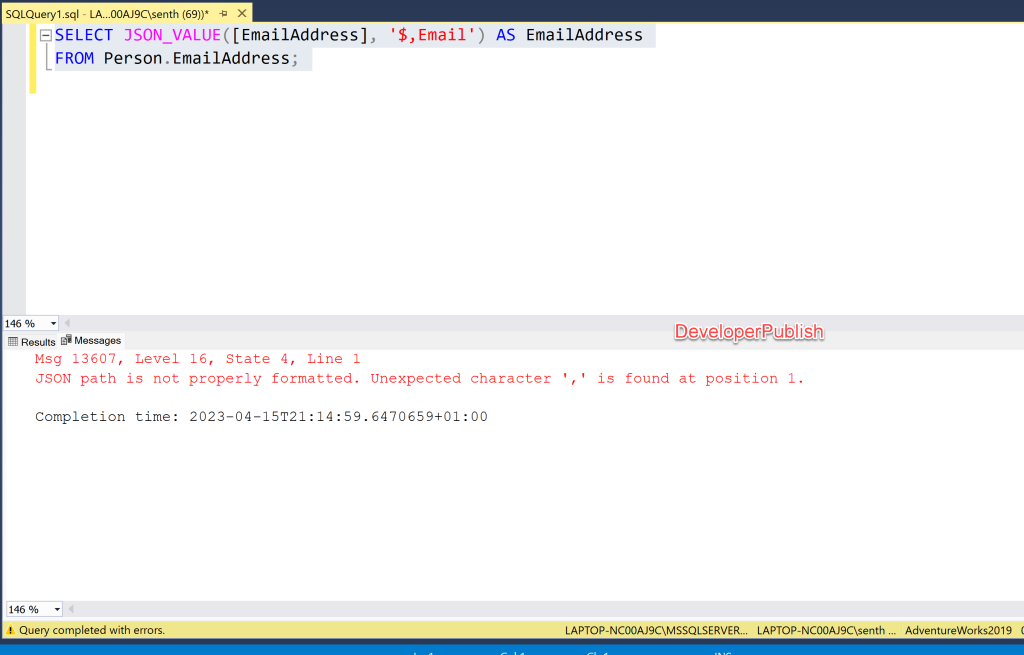Open the messages pane zoom dropdown
Screen dimensions: 1024x655
click(x=56, y=609)
